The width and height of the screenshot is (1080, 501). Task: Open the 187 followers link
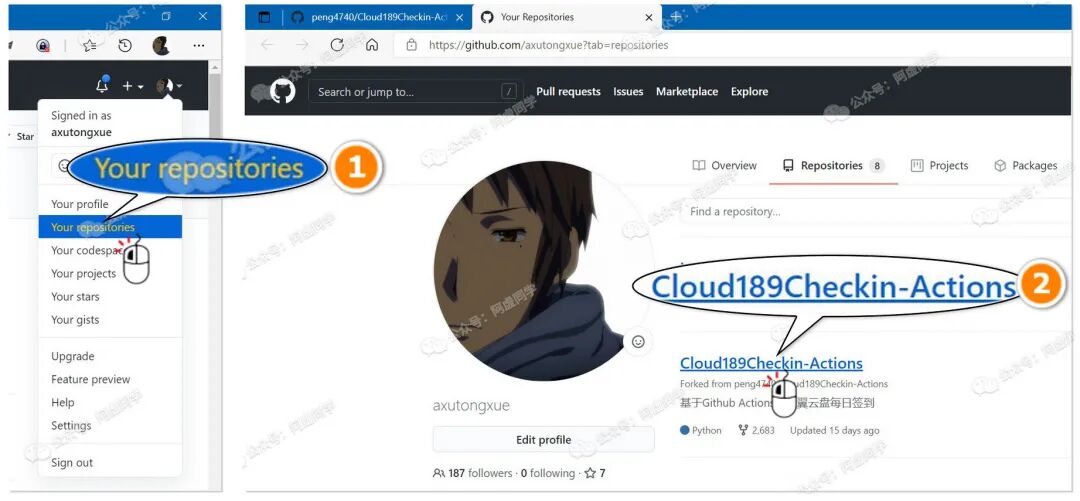pyautogui.click(x=472, y=473)
